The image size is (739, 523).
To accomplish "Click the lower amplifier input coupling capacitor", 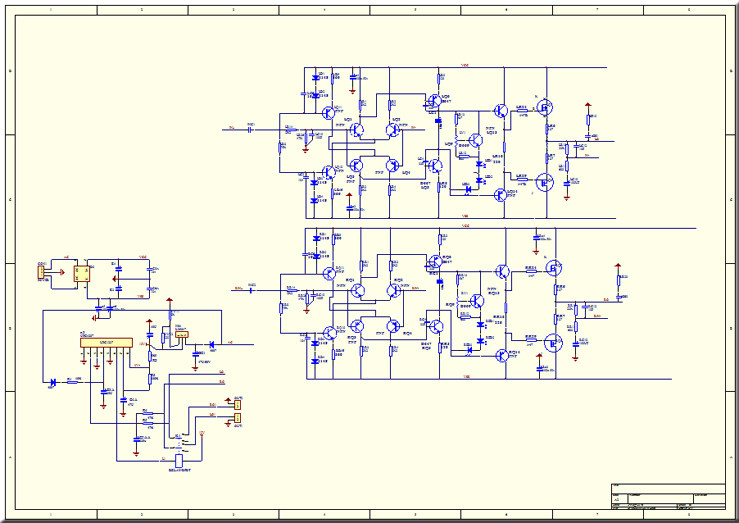I will pyautogui.click(x=251, y=290).
